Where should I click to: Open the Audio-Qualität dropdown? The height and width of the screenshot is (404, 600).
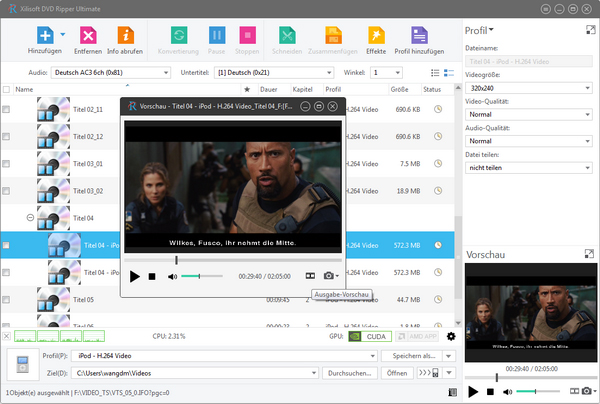pyautogui.click(x=528, y=141)
